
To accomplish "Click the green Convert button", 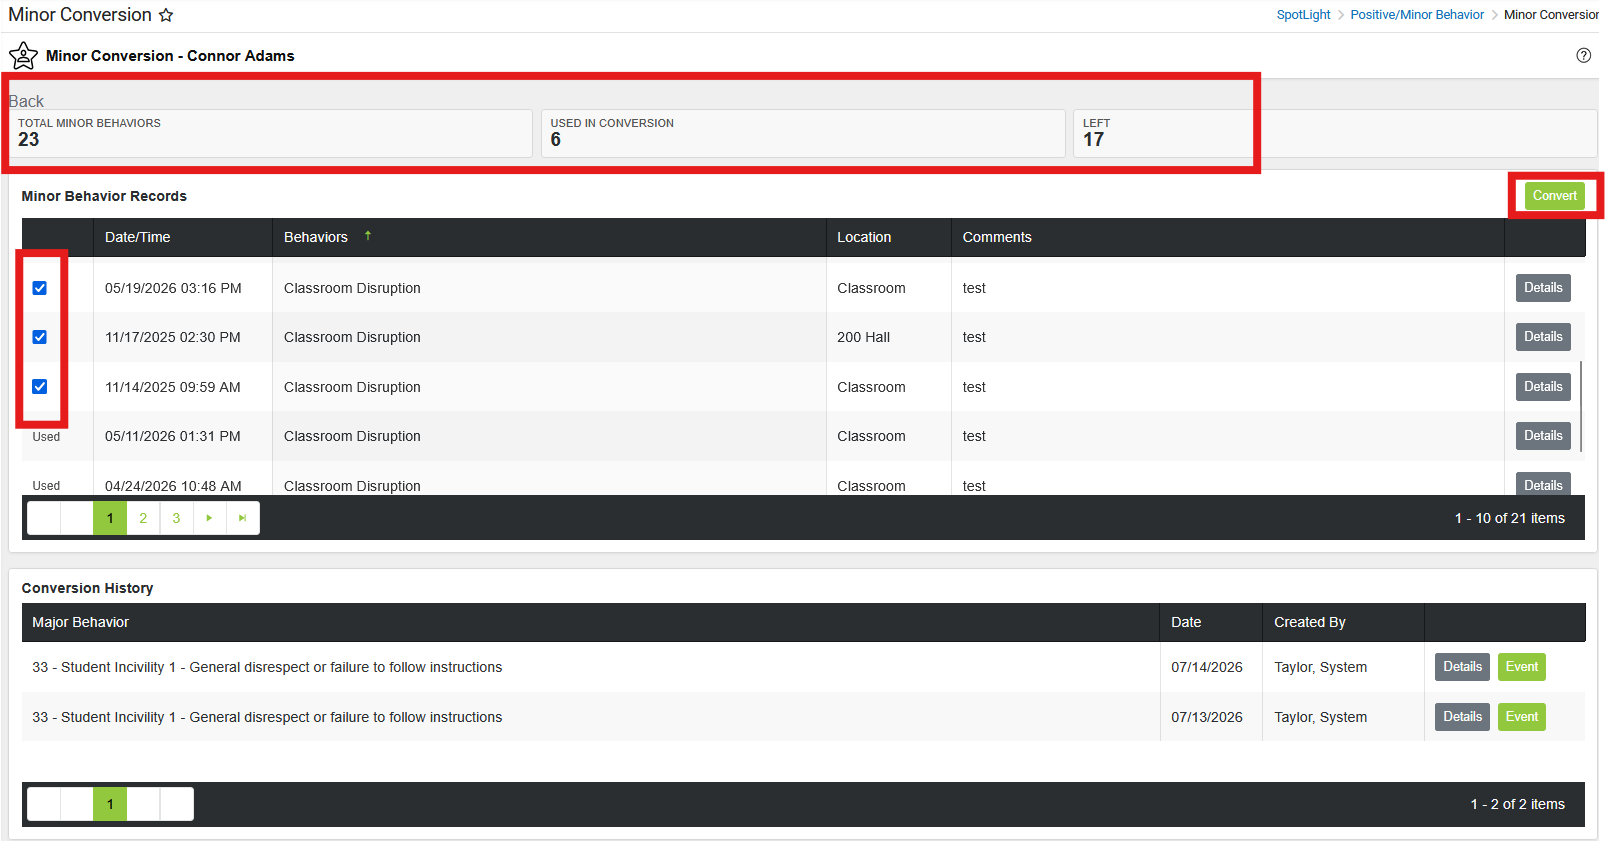I will pos(1555,196).
